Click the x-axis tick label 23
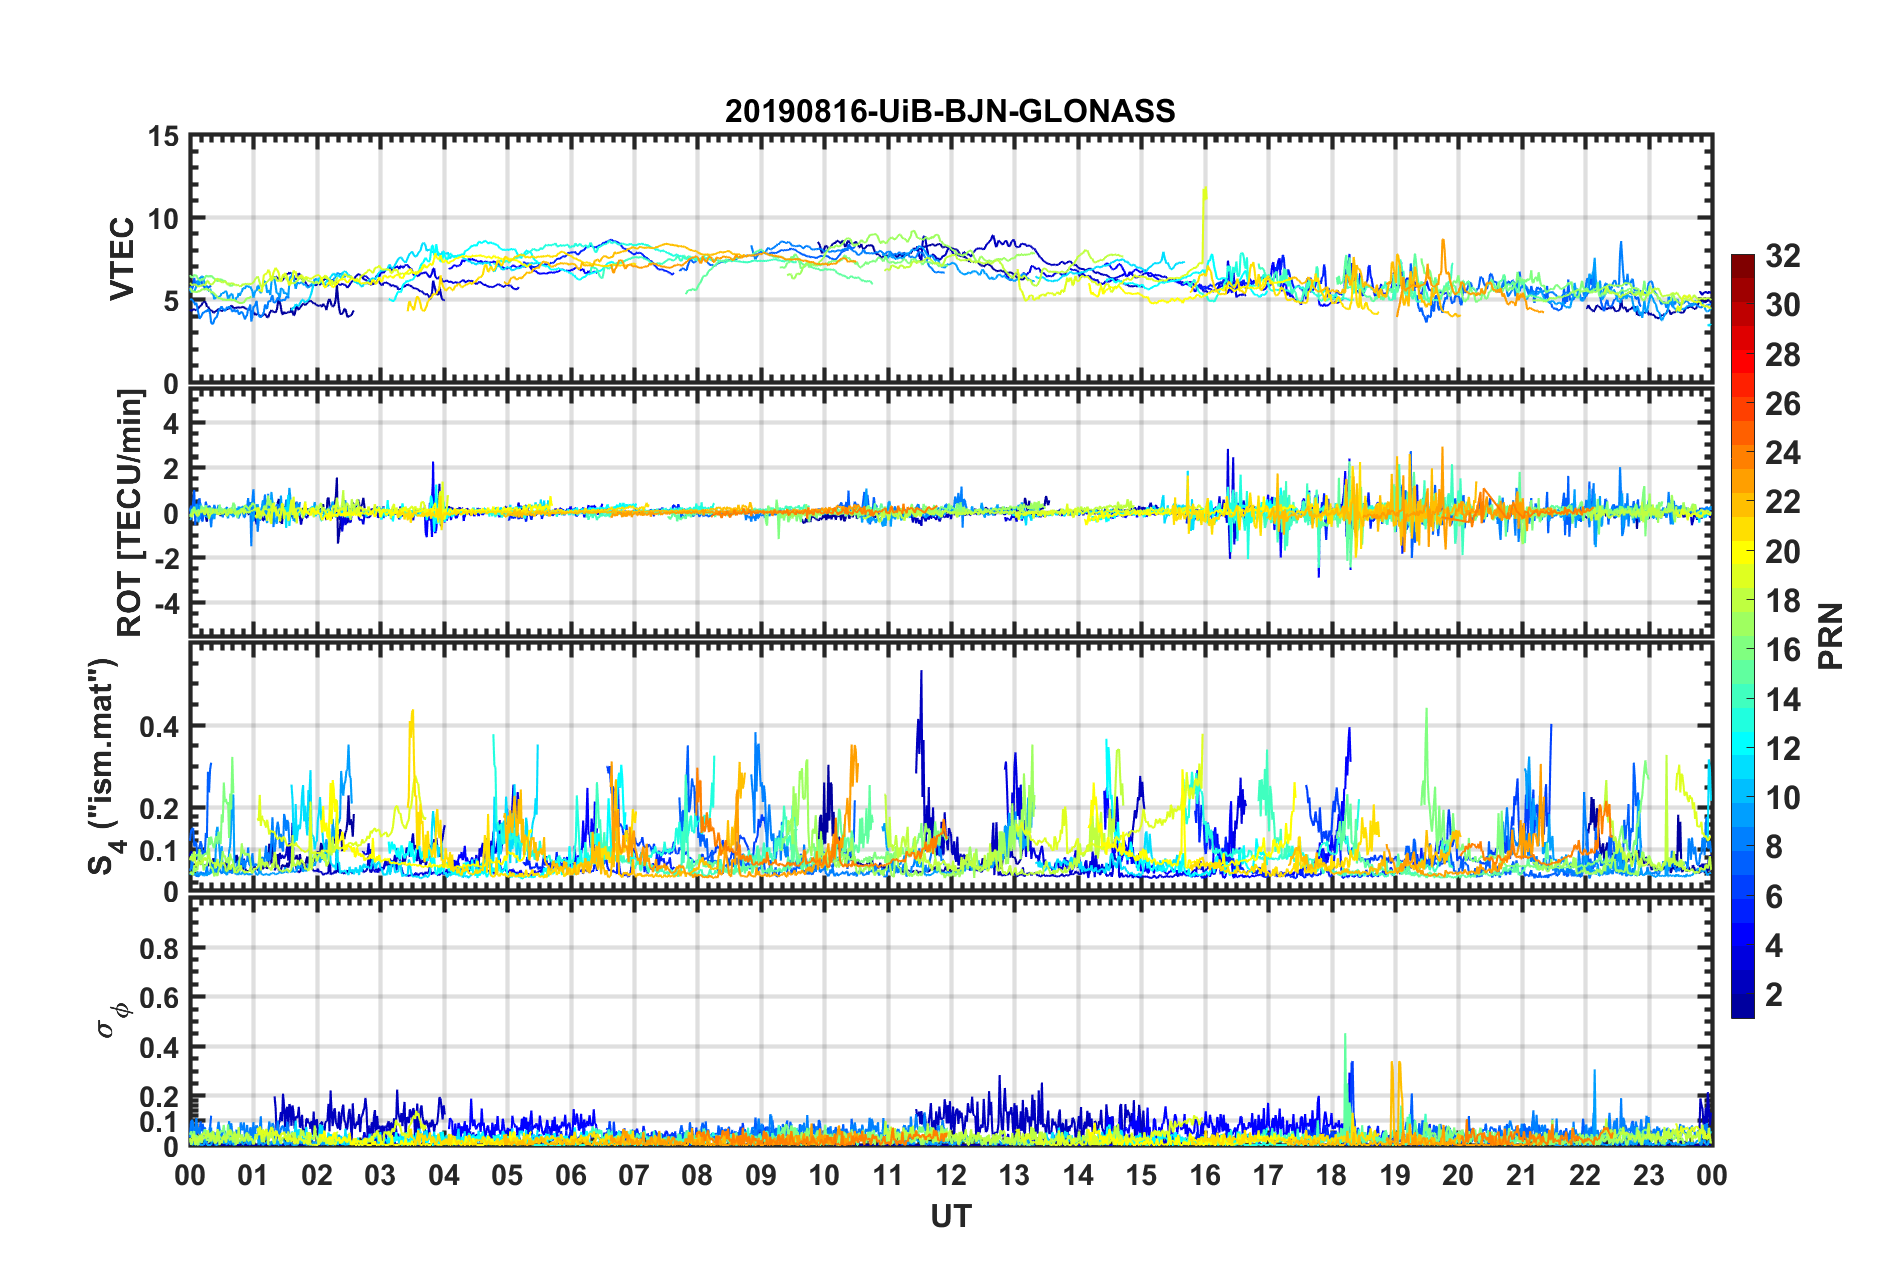This screenshot has height=1272, width=1902. click(x=1648, y=1175)
